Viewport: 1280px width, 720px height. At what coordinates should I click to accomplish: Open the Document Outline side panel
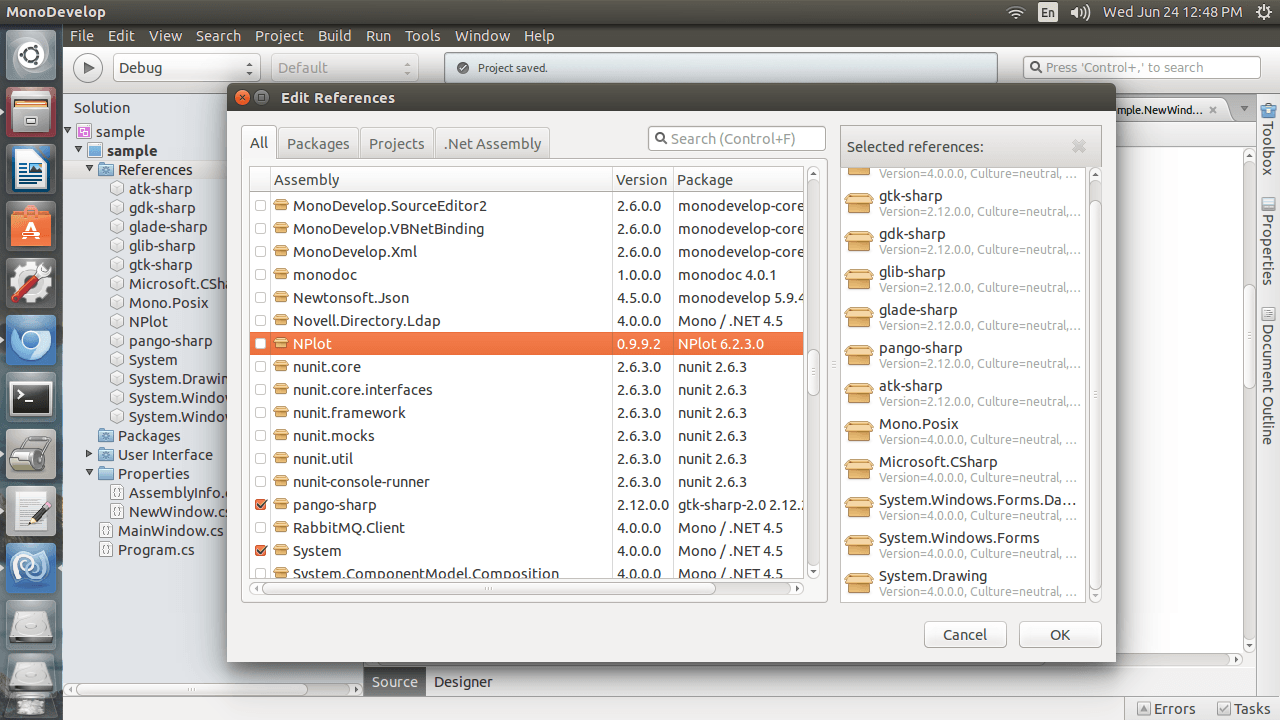point(1268,376)
